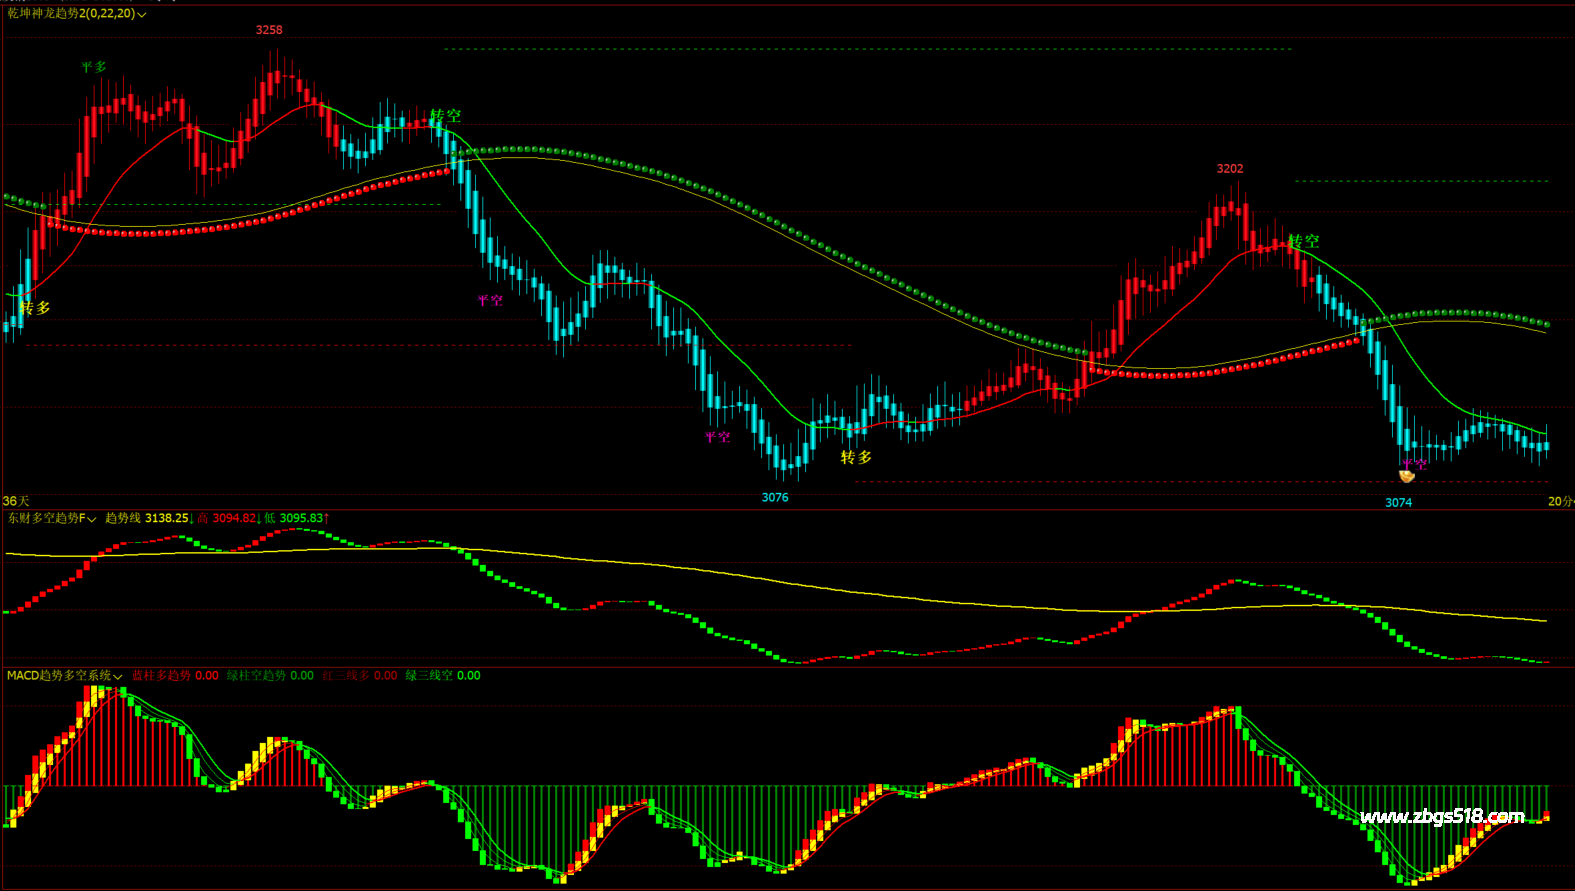Click the 绿柱空趋势 indicator label
Image resolution: width=1575 pixels, height=891 pixels.
click(x=270, y=676)
